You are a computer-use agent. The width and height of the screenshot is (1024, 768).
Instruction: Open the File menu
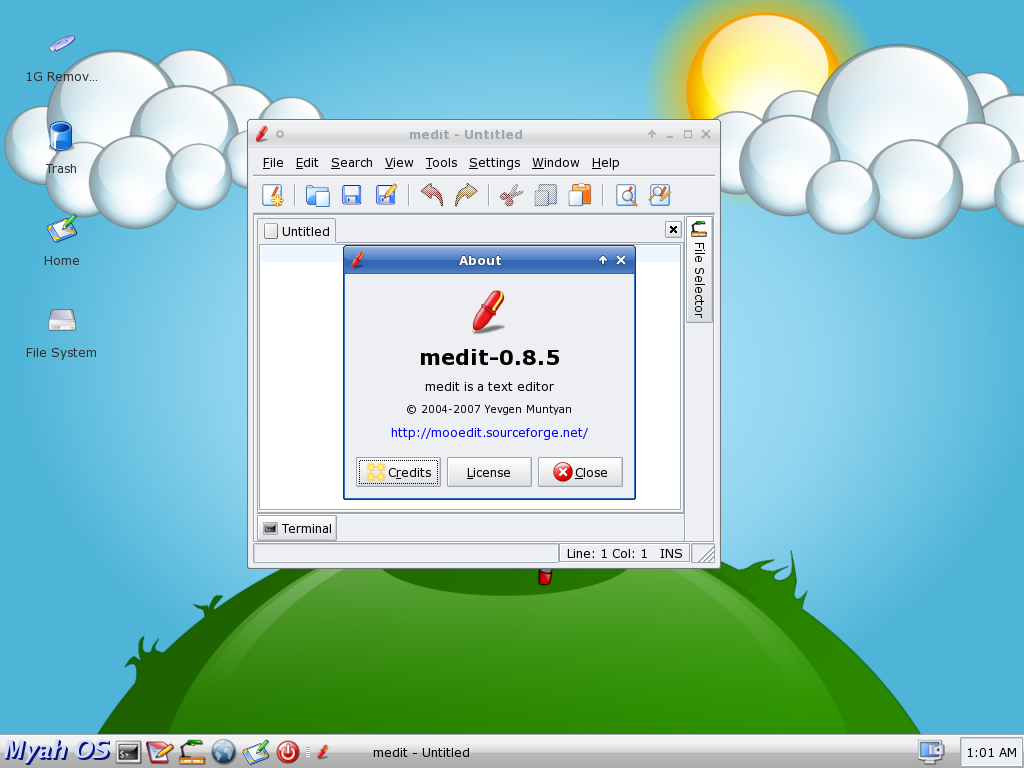[273, 163]
